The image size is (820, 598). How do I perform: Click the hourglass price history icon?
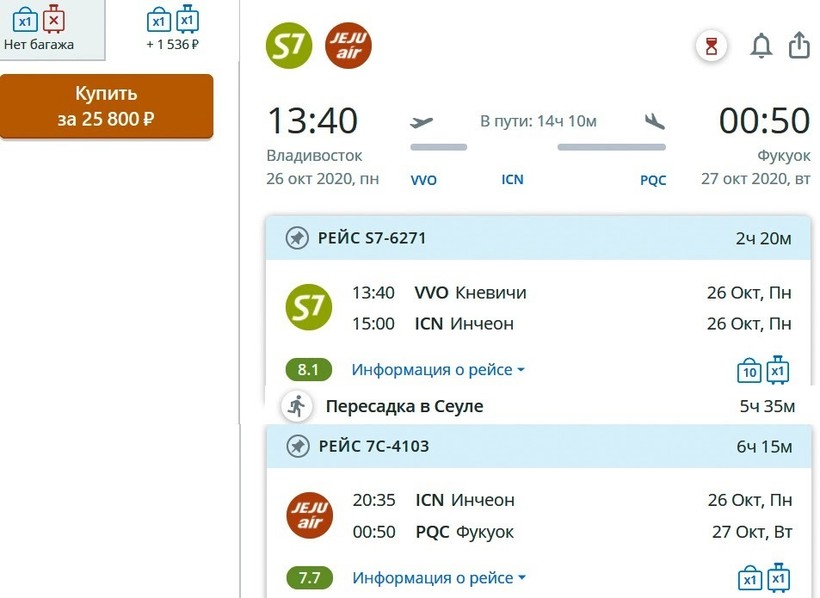pyautogui.click(x=712, y=46)
